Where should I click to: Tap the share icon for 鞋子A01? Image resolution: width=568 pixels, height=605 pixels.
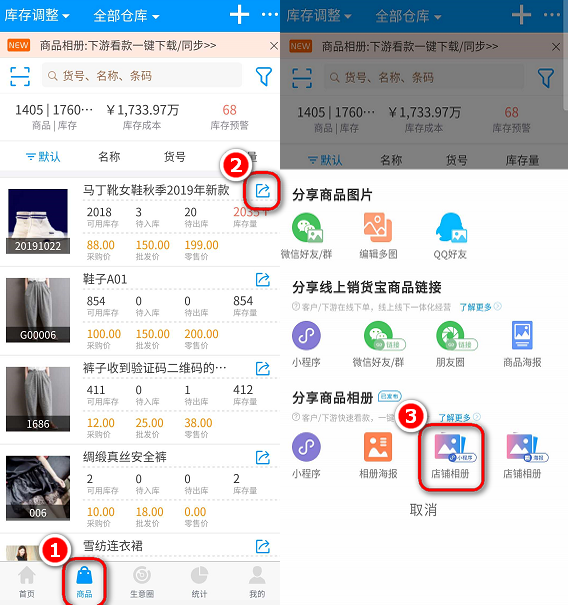click(263, 279)
